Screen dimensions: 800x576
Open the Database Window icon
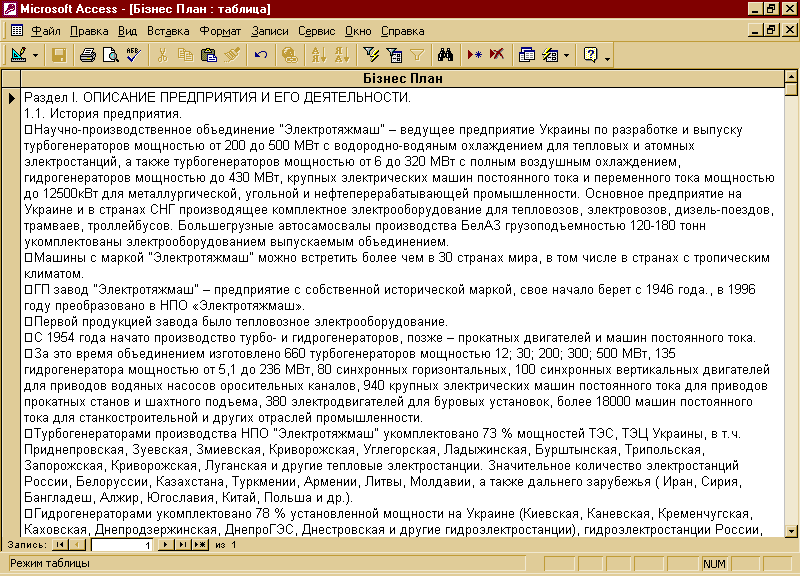point(527,55)
